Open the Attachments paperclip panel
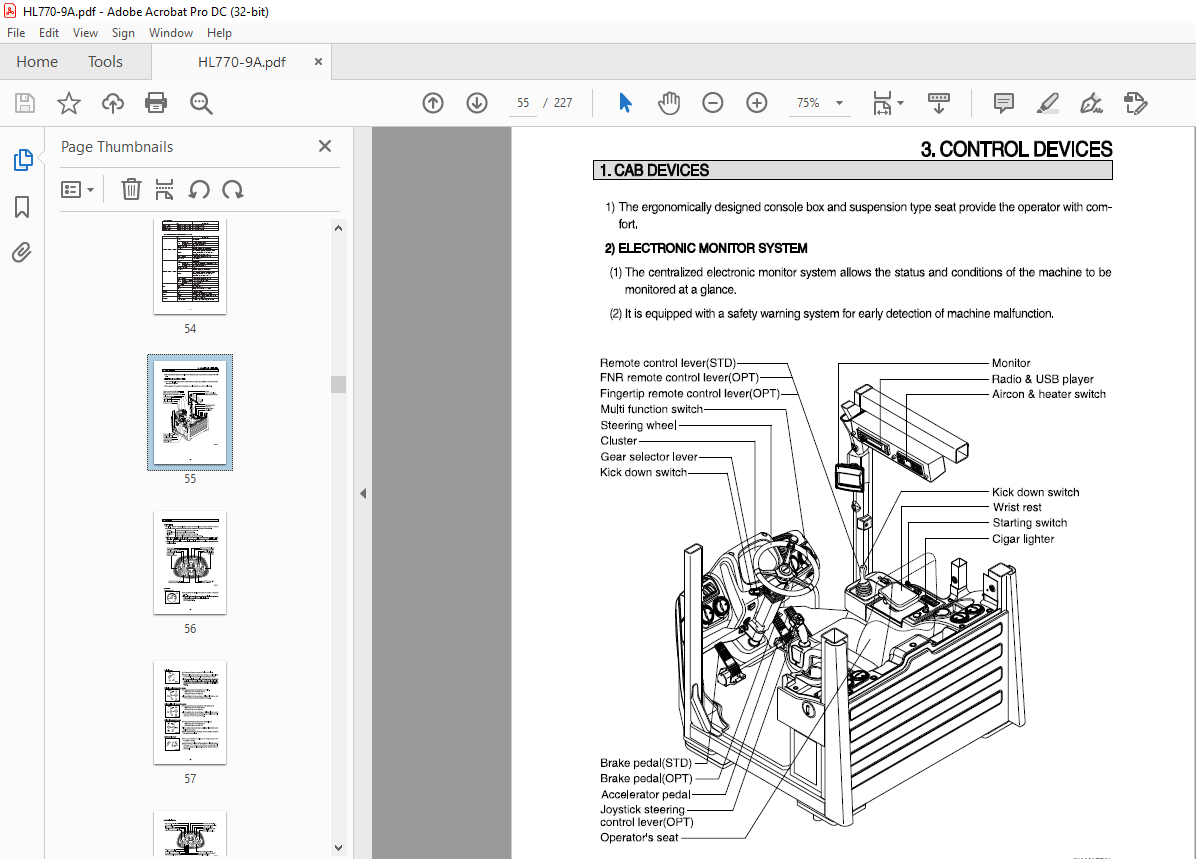This screenshot has height=859, width=1196. [22, 253]
